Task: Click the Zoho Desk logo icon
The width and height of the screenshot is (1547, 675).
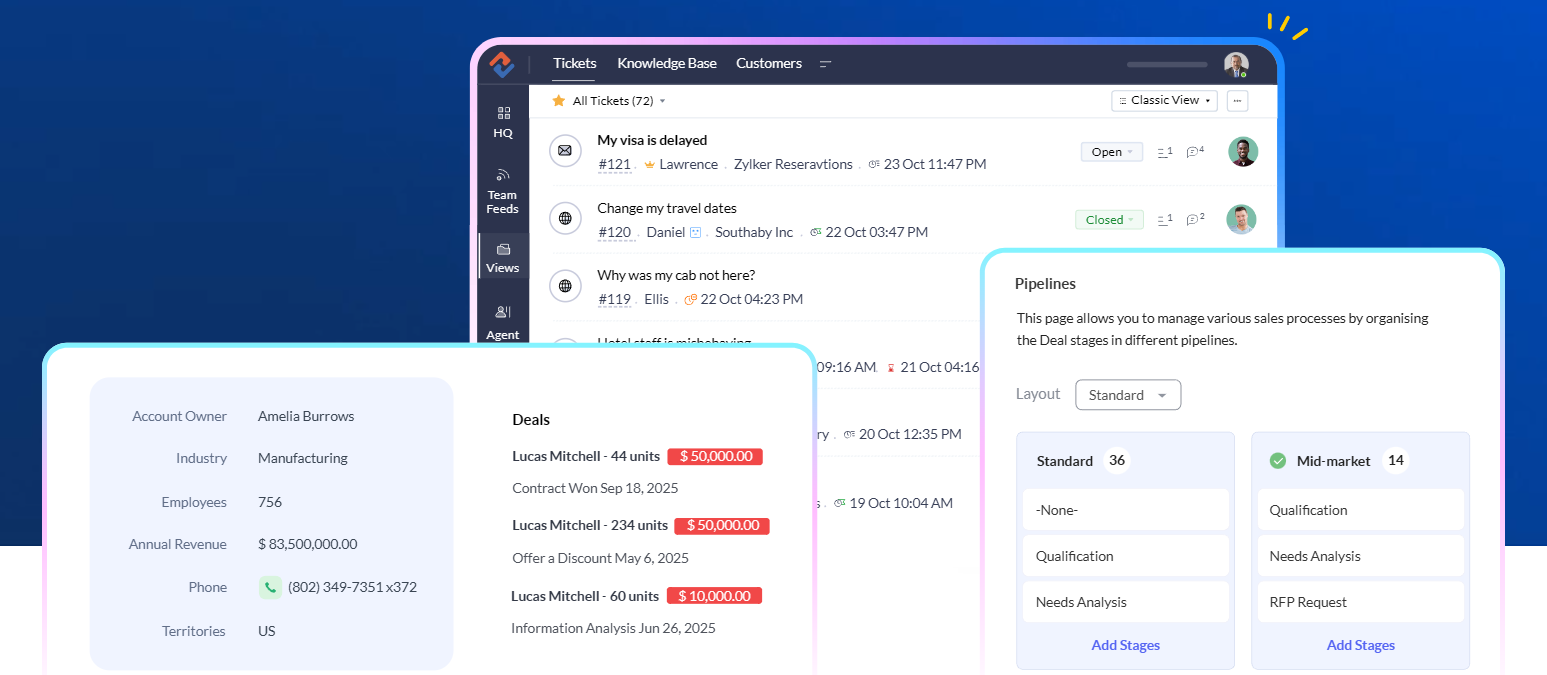Action: [502, 64]
